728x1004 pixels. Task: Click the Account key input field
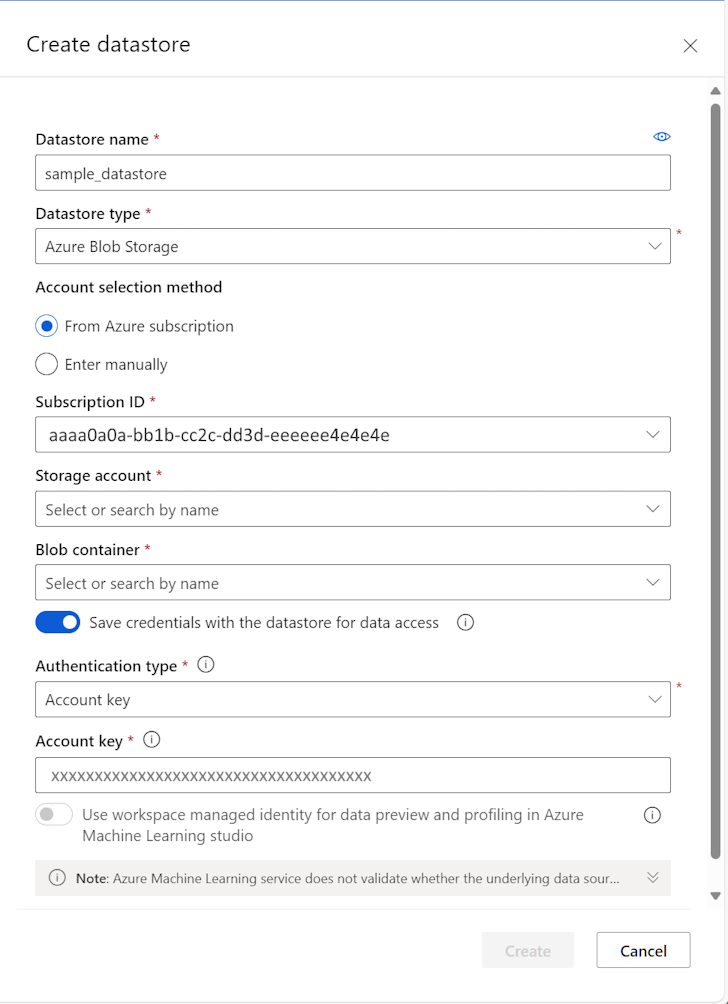pyautogui.click(x=352, y=775)
